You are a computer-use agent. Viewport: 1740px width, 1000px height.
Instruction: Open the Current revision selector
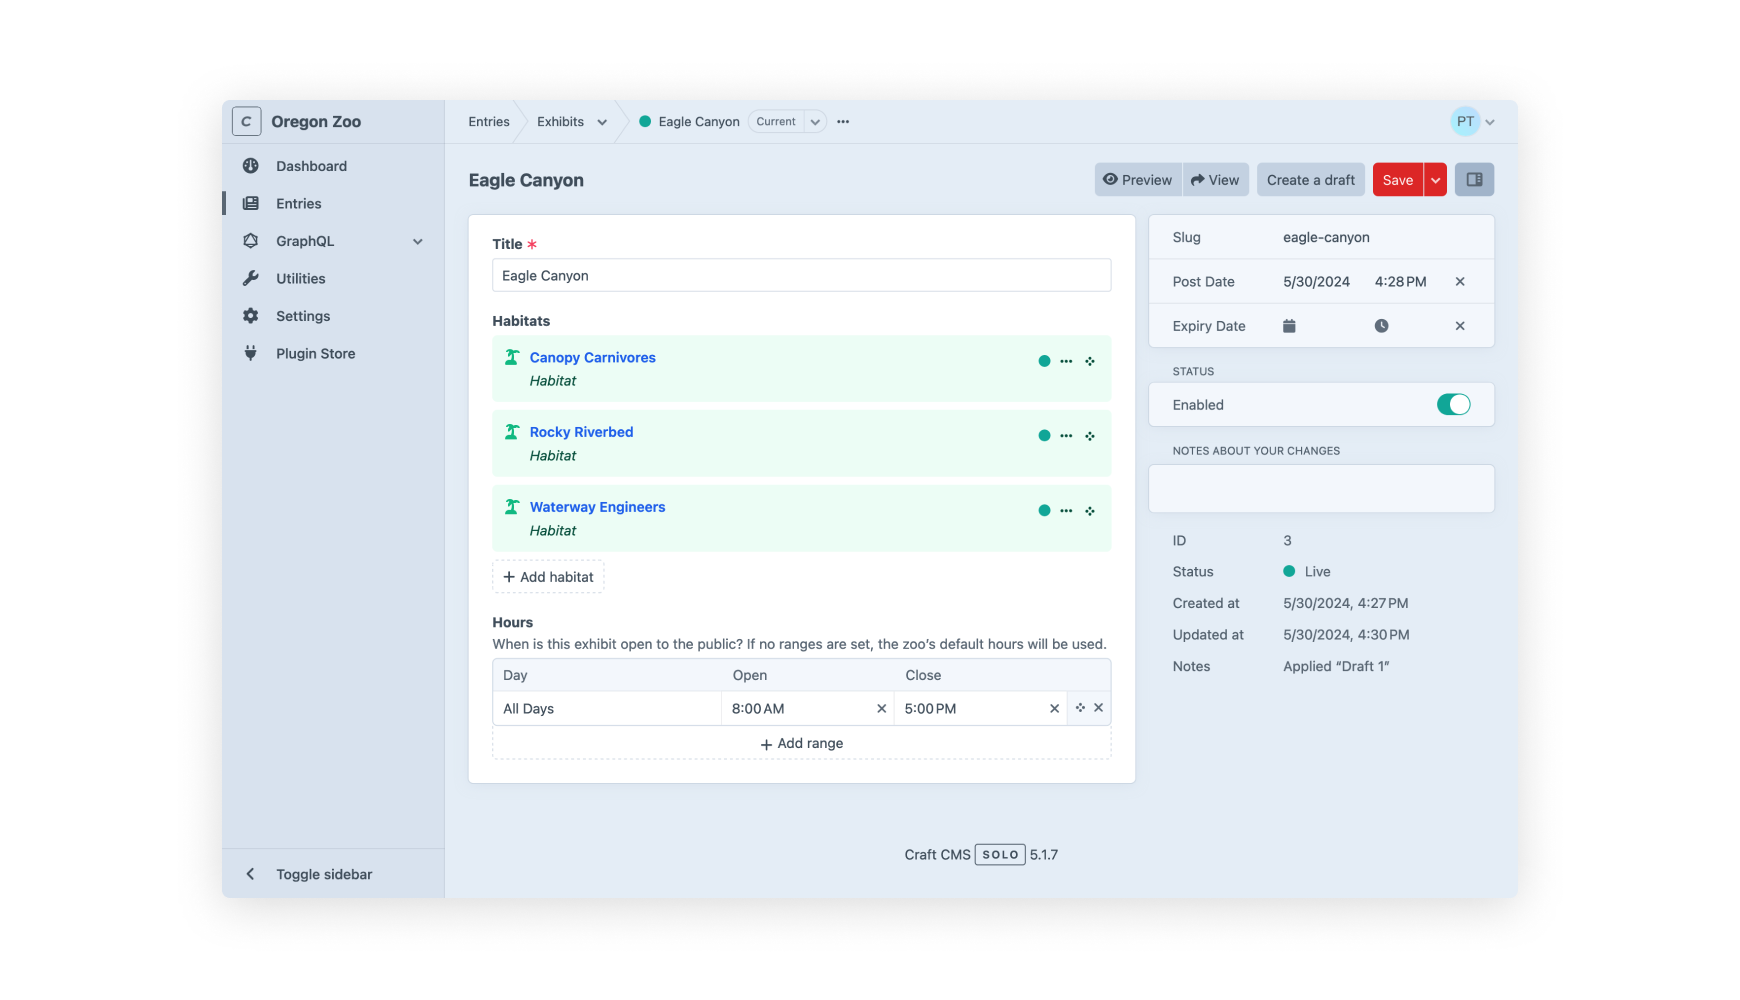pyautogui.click(x=786, y=121)
